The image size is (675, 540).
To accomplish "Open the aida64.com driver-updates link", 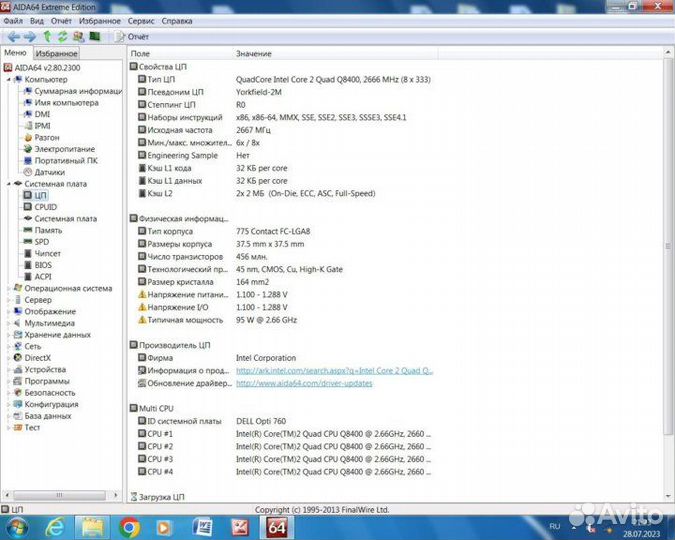I will click(303, 383).
